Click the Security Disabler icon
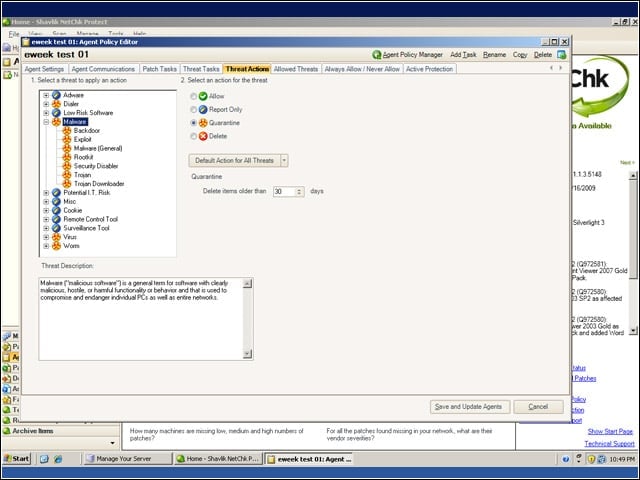 click(x=67, y=166)
